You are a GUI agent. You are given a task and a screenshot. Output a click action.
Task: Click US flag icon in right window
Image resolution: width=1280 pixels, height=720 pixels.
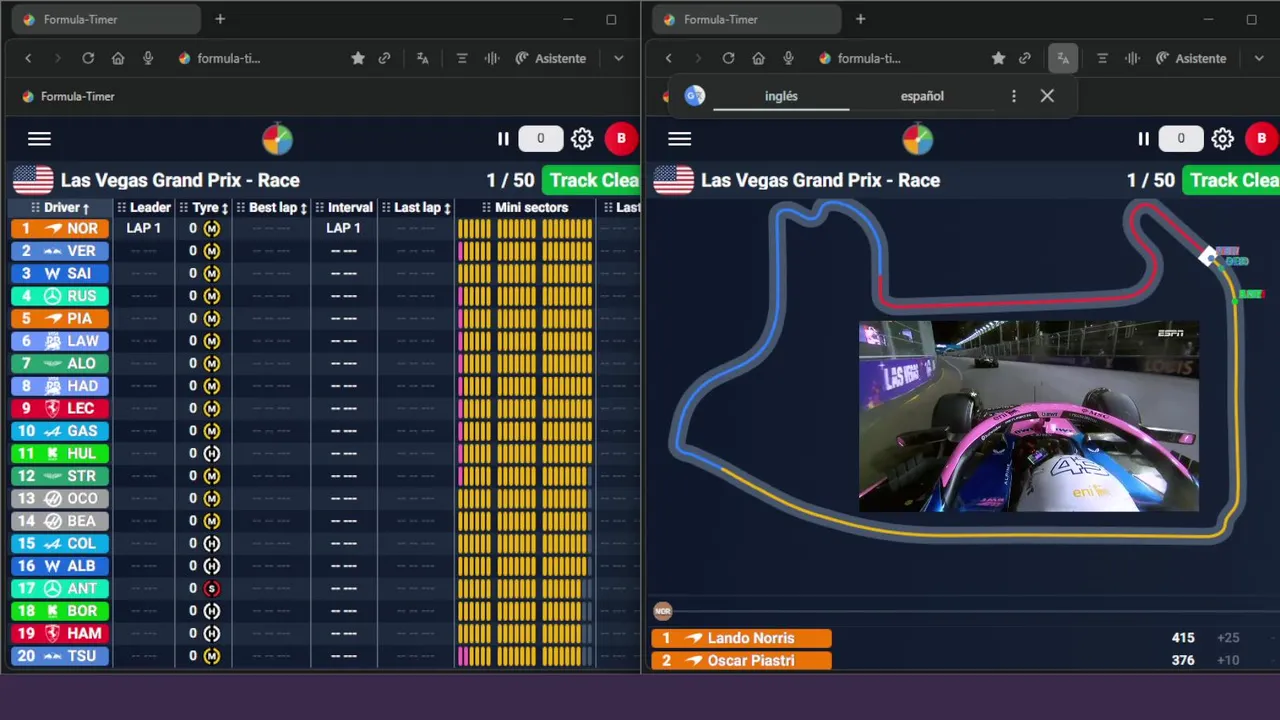click(x=673, y=180)
